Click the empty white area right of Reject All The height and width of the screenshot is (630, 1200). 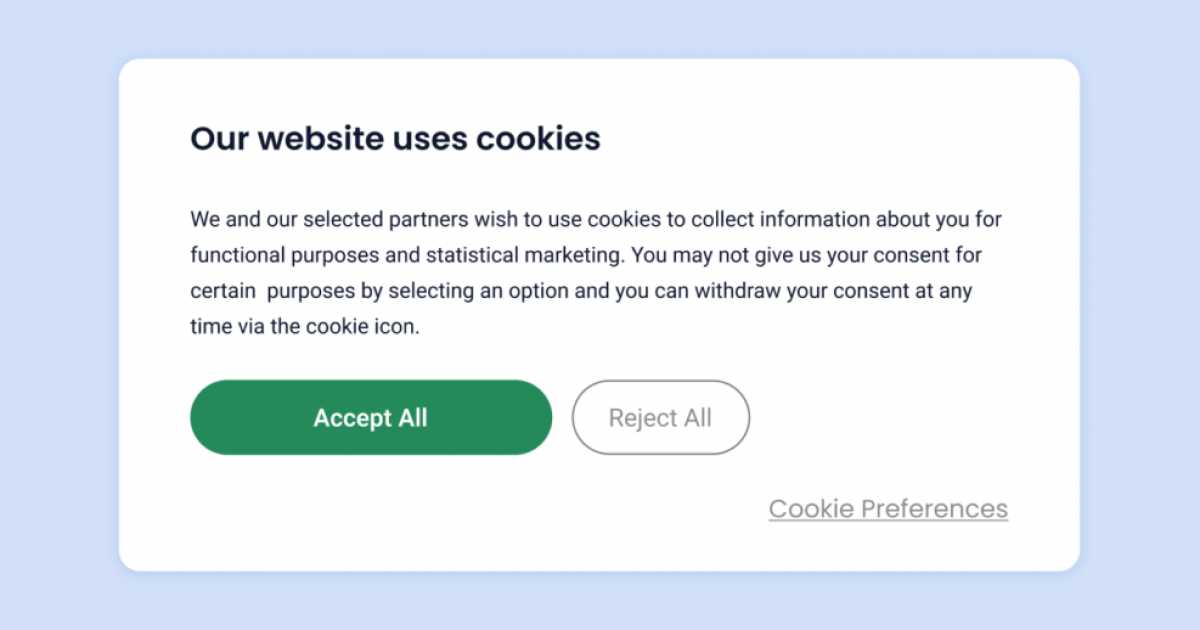click(x=900, y=418)
